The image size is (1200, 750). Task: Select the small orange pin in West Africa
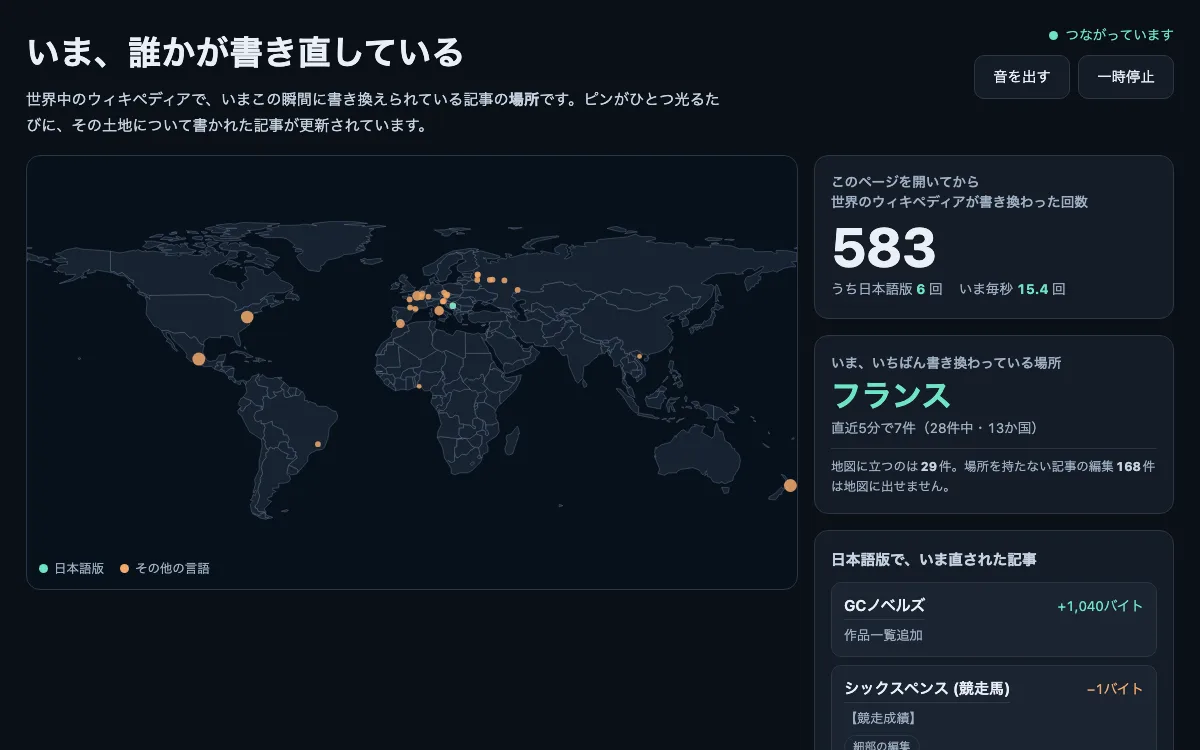coord(419,386)
